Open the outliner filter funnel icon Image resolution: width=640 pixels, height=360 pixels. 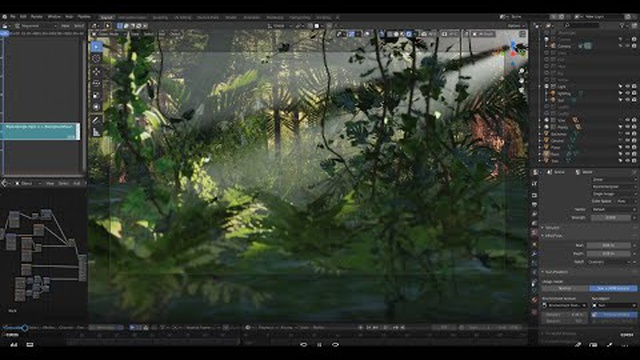(622, 25)
